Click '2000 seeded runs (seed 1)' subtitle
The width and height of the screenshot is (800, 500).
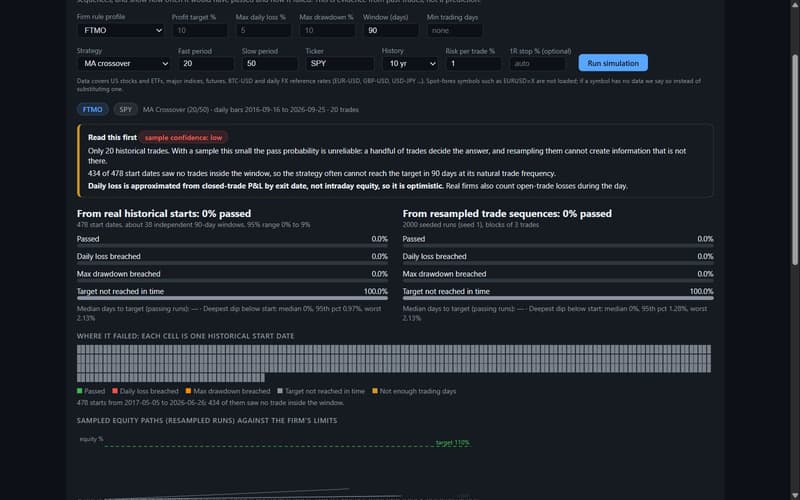point(470,225)
